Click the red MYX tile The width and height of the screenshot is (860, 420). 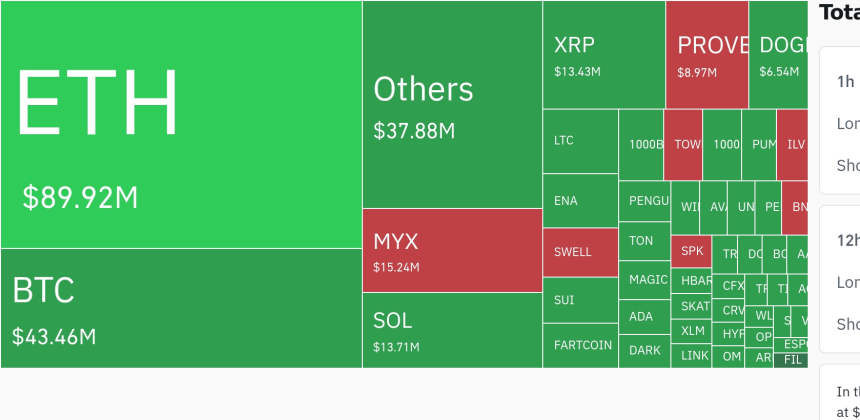click(x=452, y=250)
